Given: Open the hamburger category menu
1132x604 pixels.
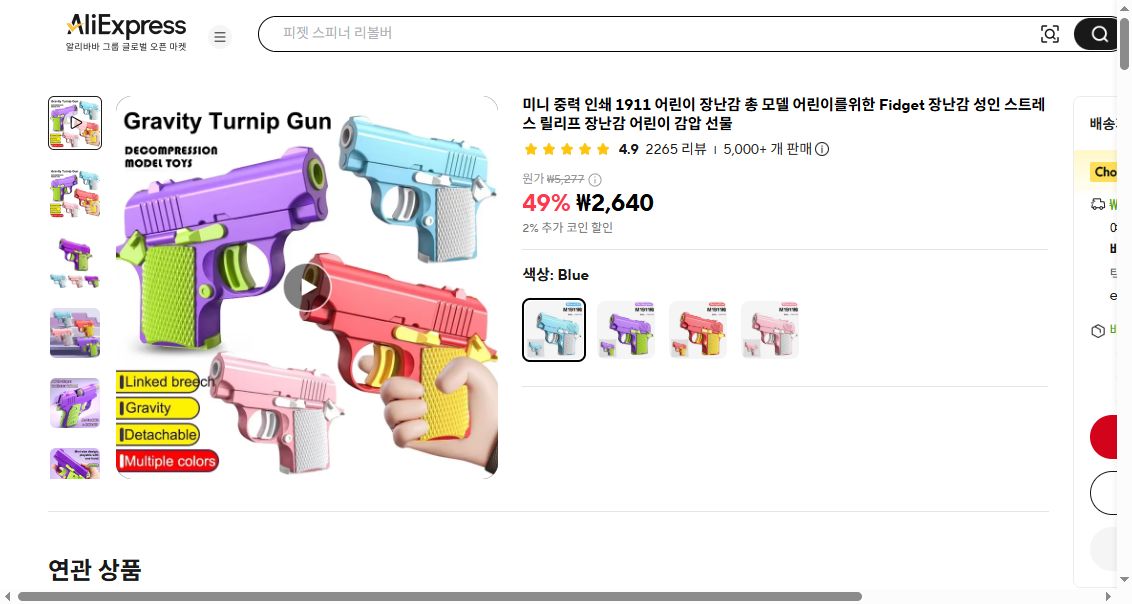Looking at the screenshot, I should tap(220, 36).
